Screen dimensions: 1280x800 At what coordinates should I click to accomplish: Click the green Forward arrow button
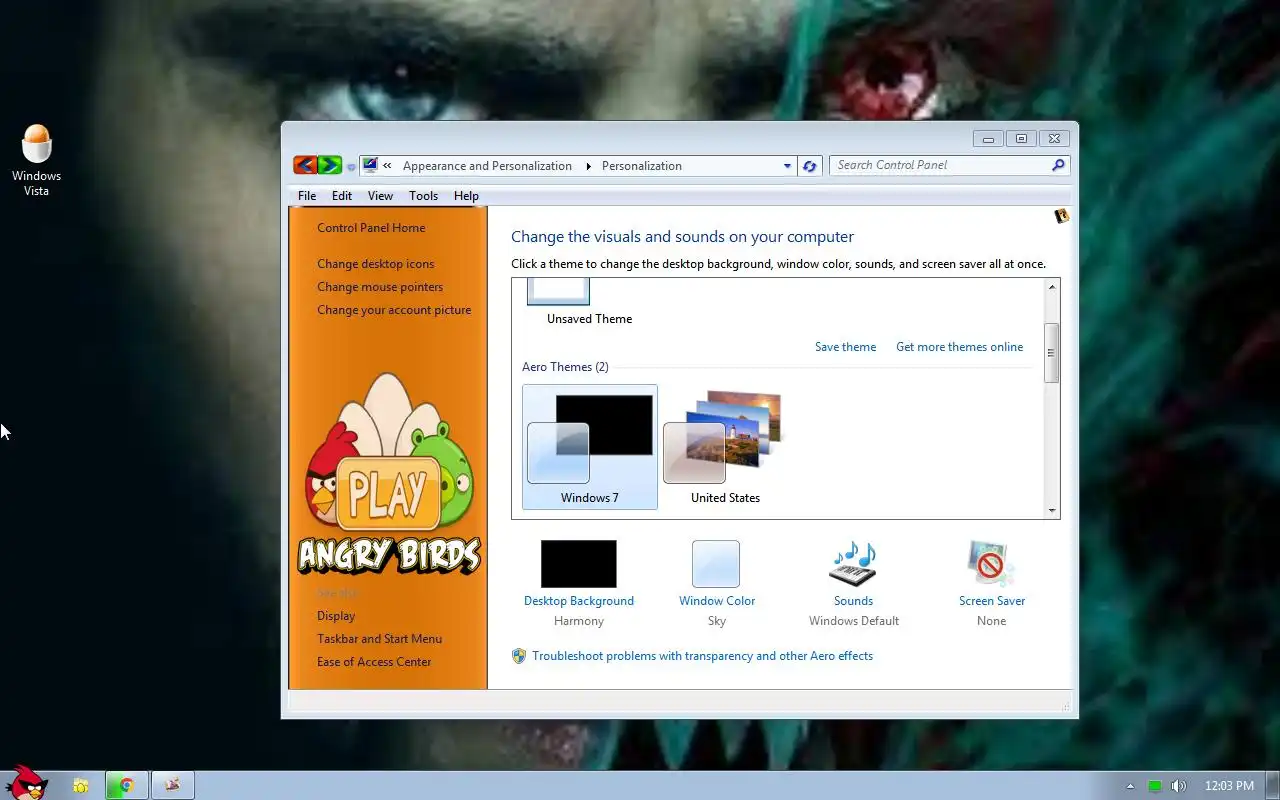tap(330, 166)
